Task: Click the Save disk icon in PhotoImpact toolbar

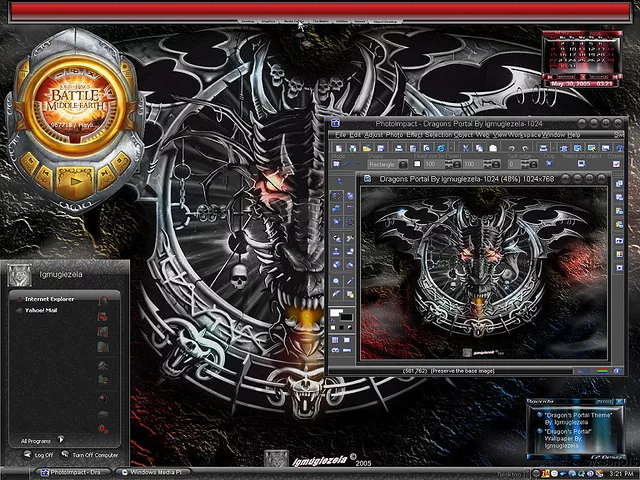Action: point(381,148)
